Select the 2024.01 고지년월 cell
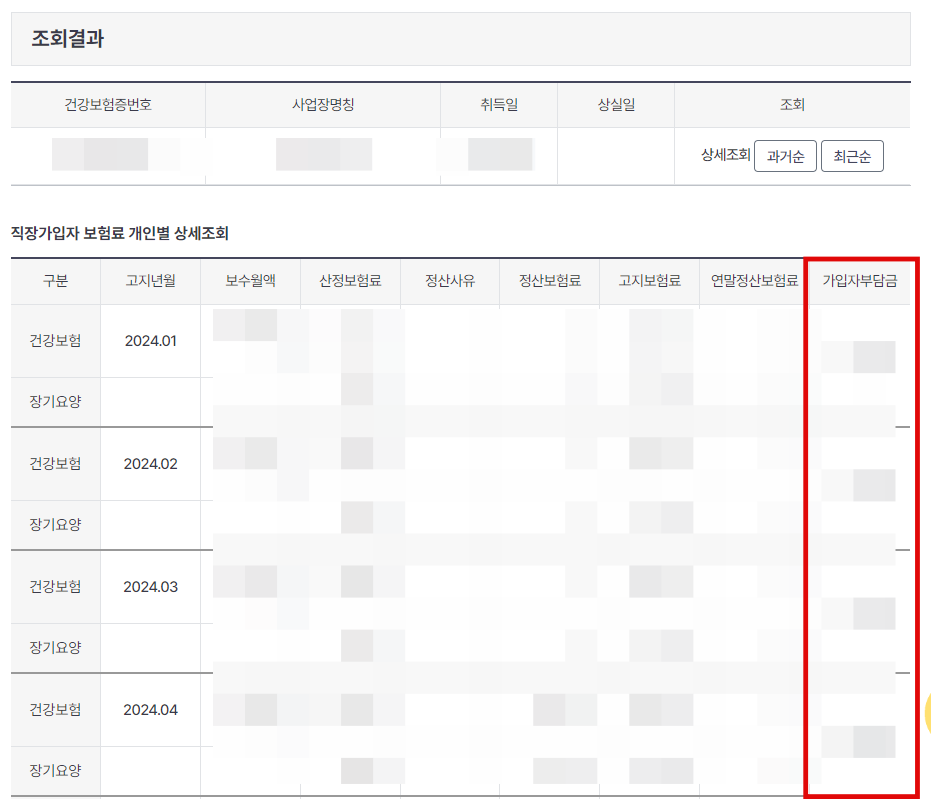Viewport: 931px width, 799px height. coord(154,340)
